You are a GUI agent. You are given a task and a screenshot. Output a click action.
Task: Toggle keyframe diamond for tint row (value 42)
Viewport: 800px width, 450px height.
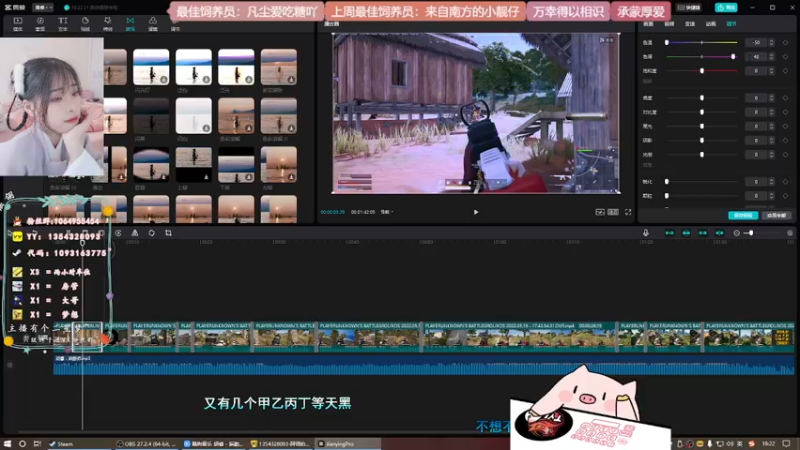point(785,57)
